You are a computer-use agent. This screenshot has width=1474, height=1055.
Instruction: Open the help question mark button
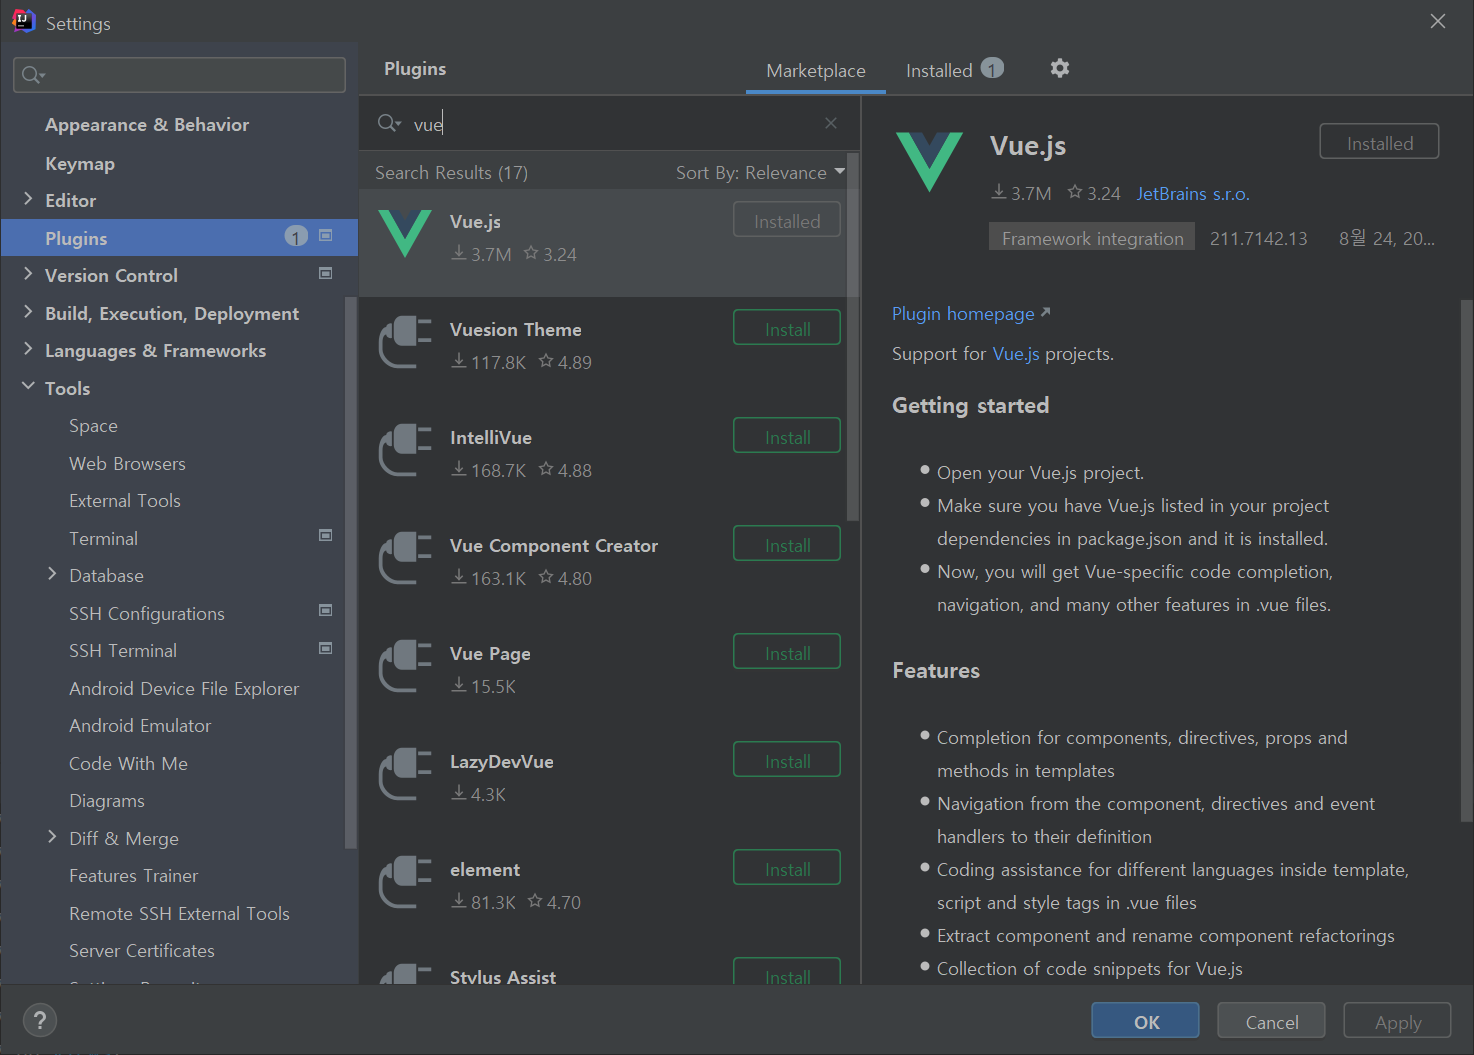click(39, 1020)
